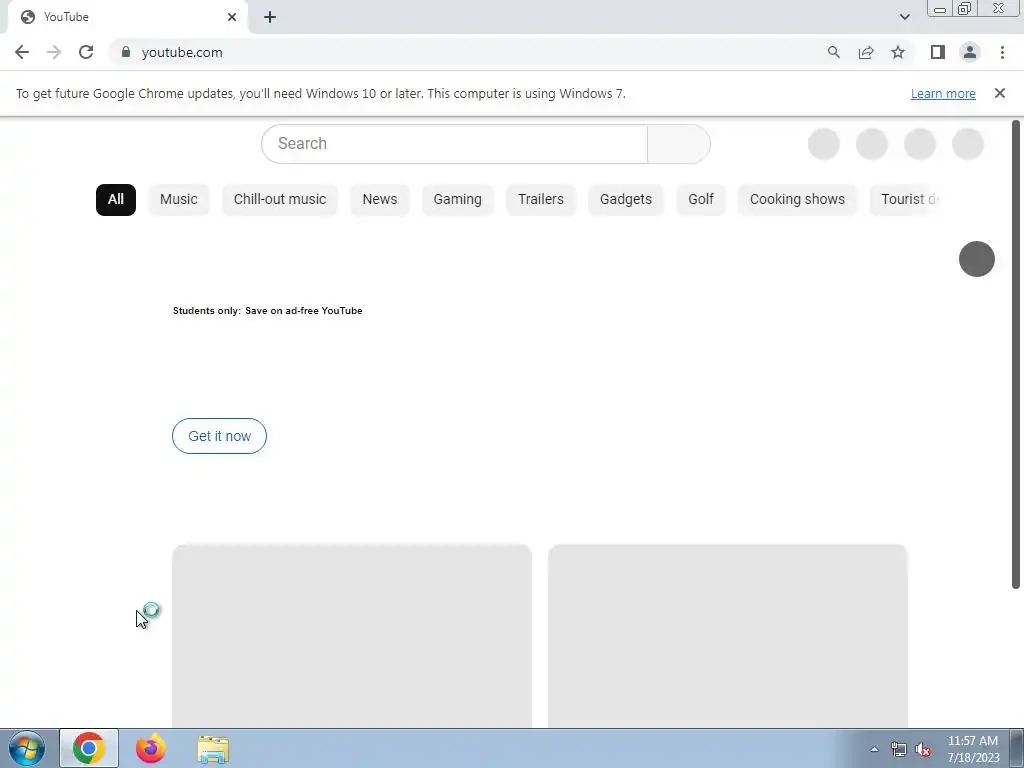
Task: Reload the YouTube page
Action: tap(86, 52)
